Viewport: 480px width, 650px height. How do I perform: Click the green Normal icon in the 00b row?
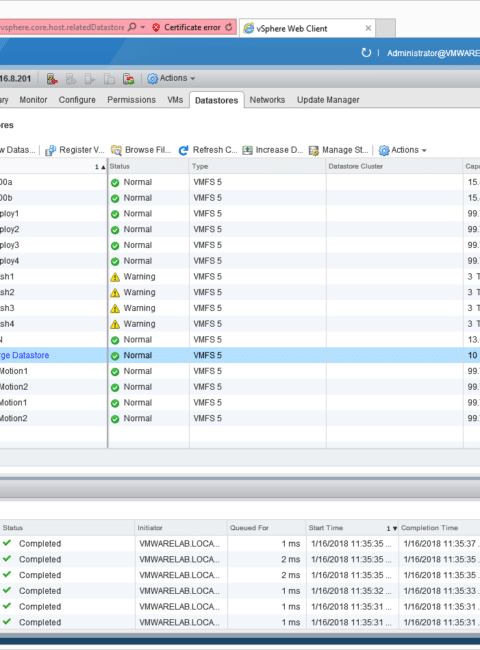click(x=115, y=198)
